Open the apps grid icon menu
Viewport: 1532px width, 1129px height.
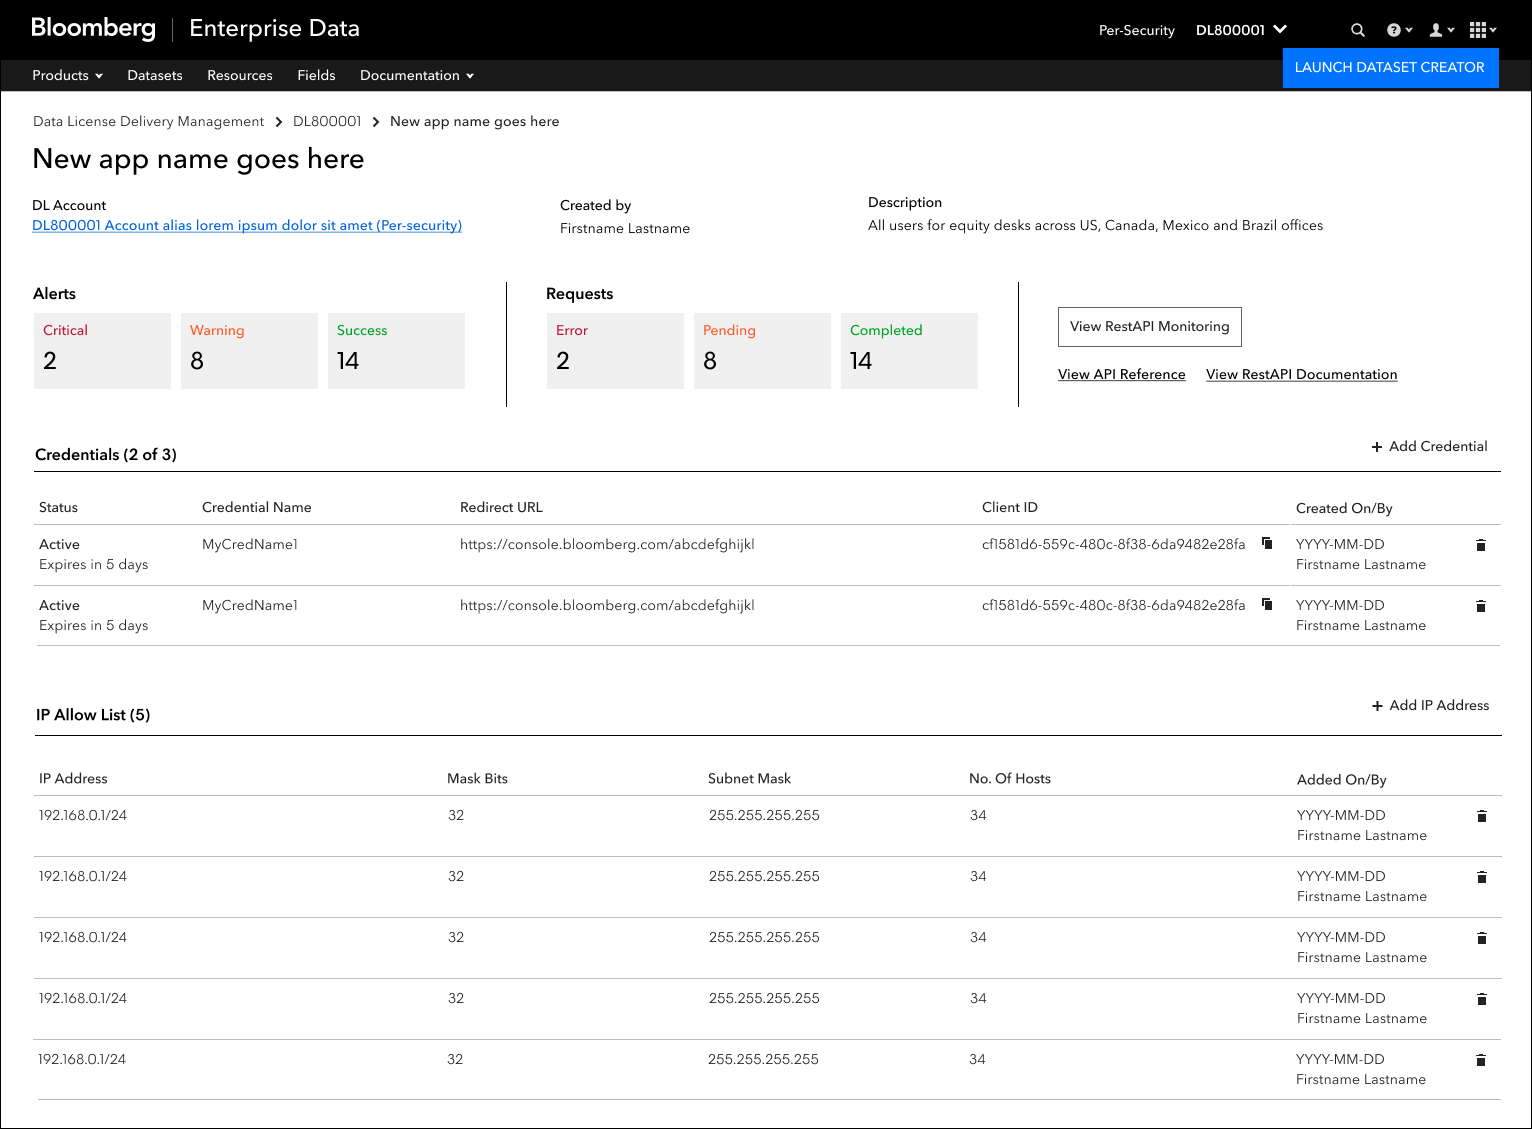click(x=1482, y=30)
